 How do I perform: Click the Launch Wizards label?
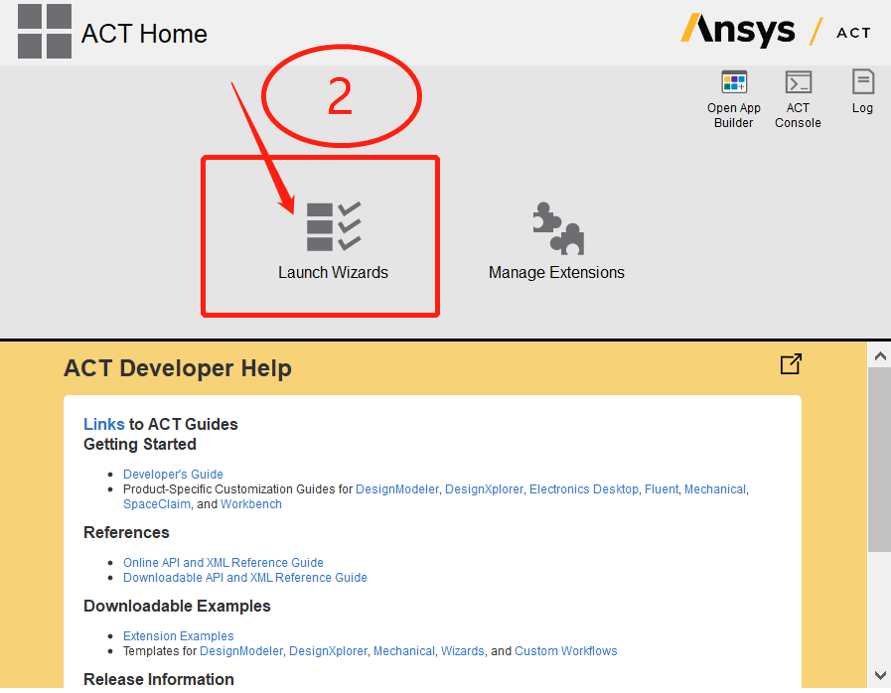pyautogui.click(x=333, y=273)
